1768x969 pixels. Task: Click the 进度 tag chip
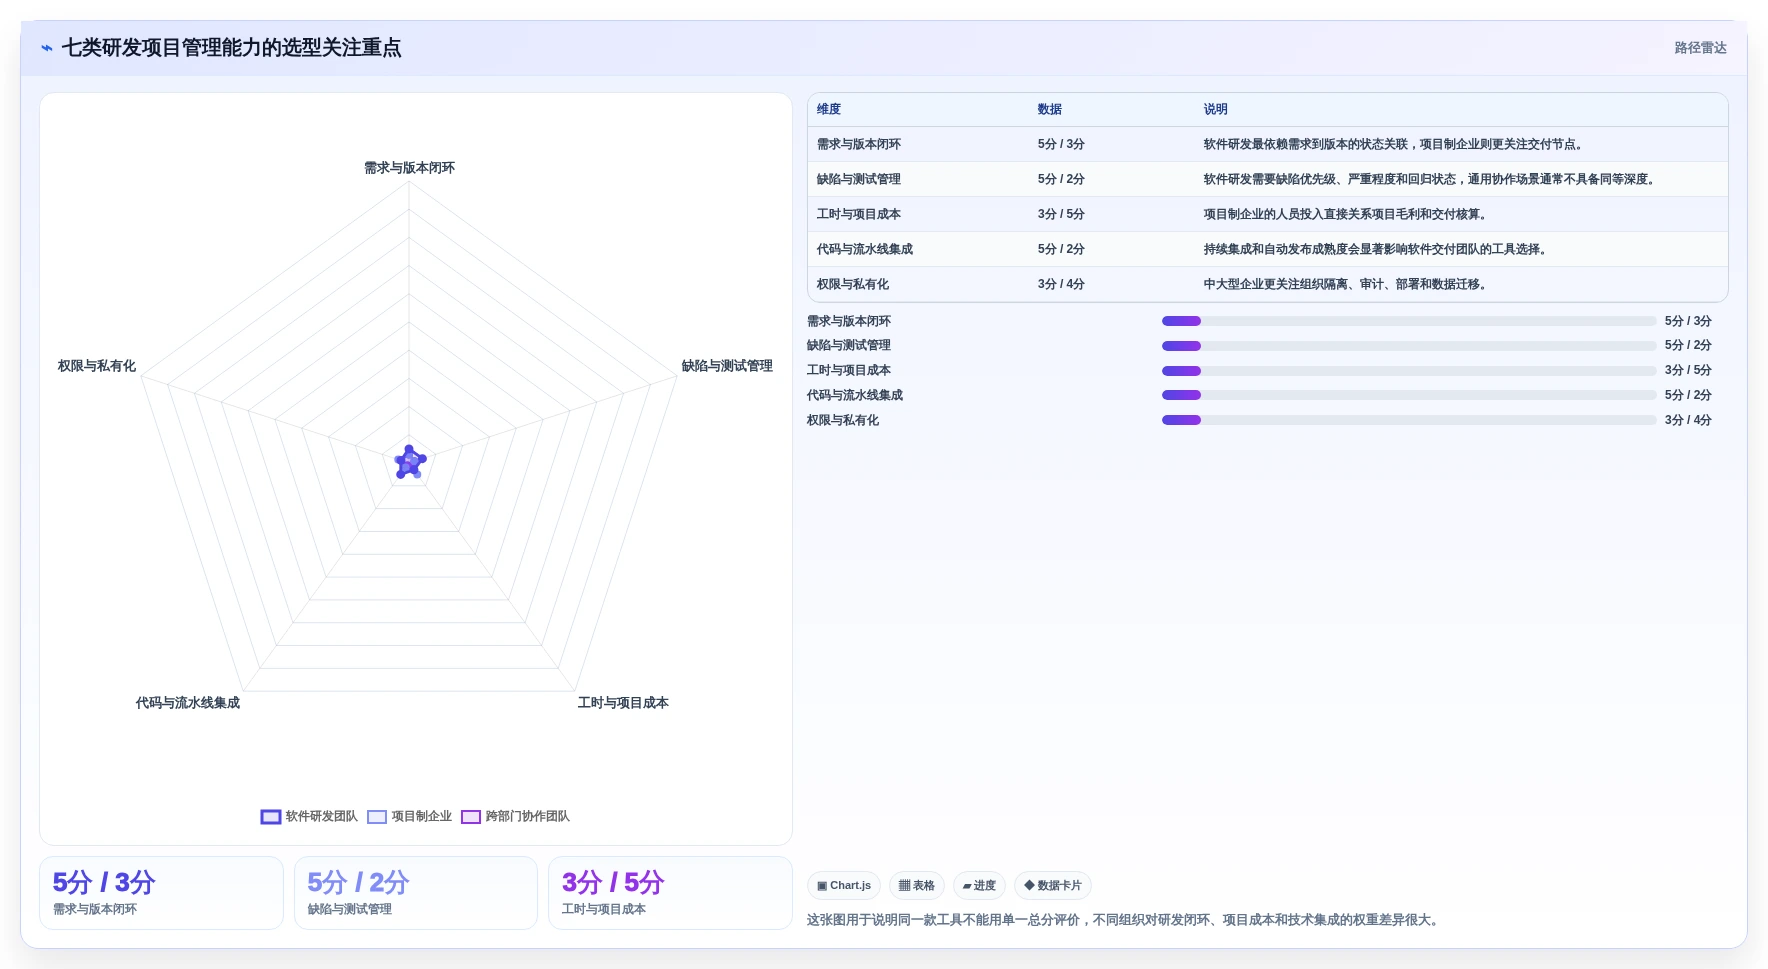[979, 886]
